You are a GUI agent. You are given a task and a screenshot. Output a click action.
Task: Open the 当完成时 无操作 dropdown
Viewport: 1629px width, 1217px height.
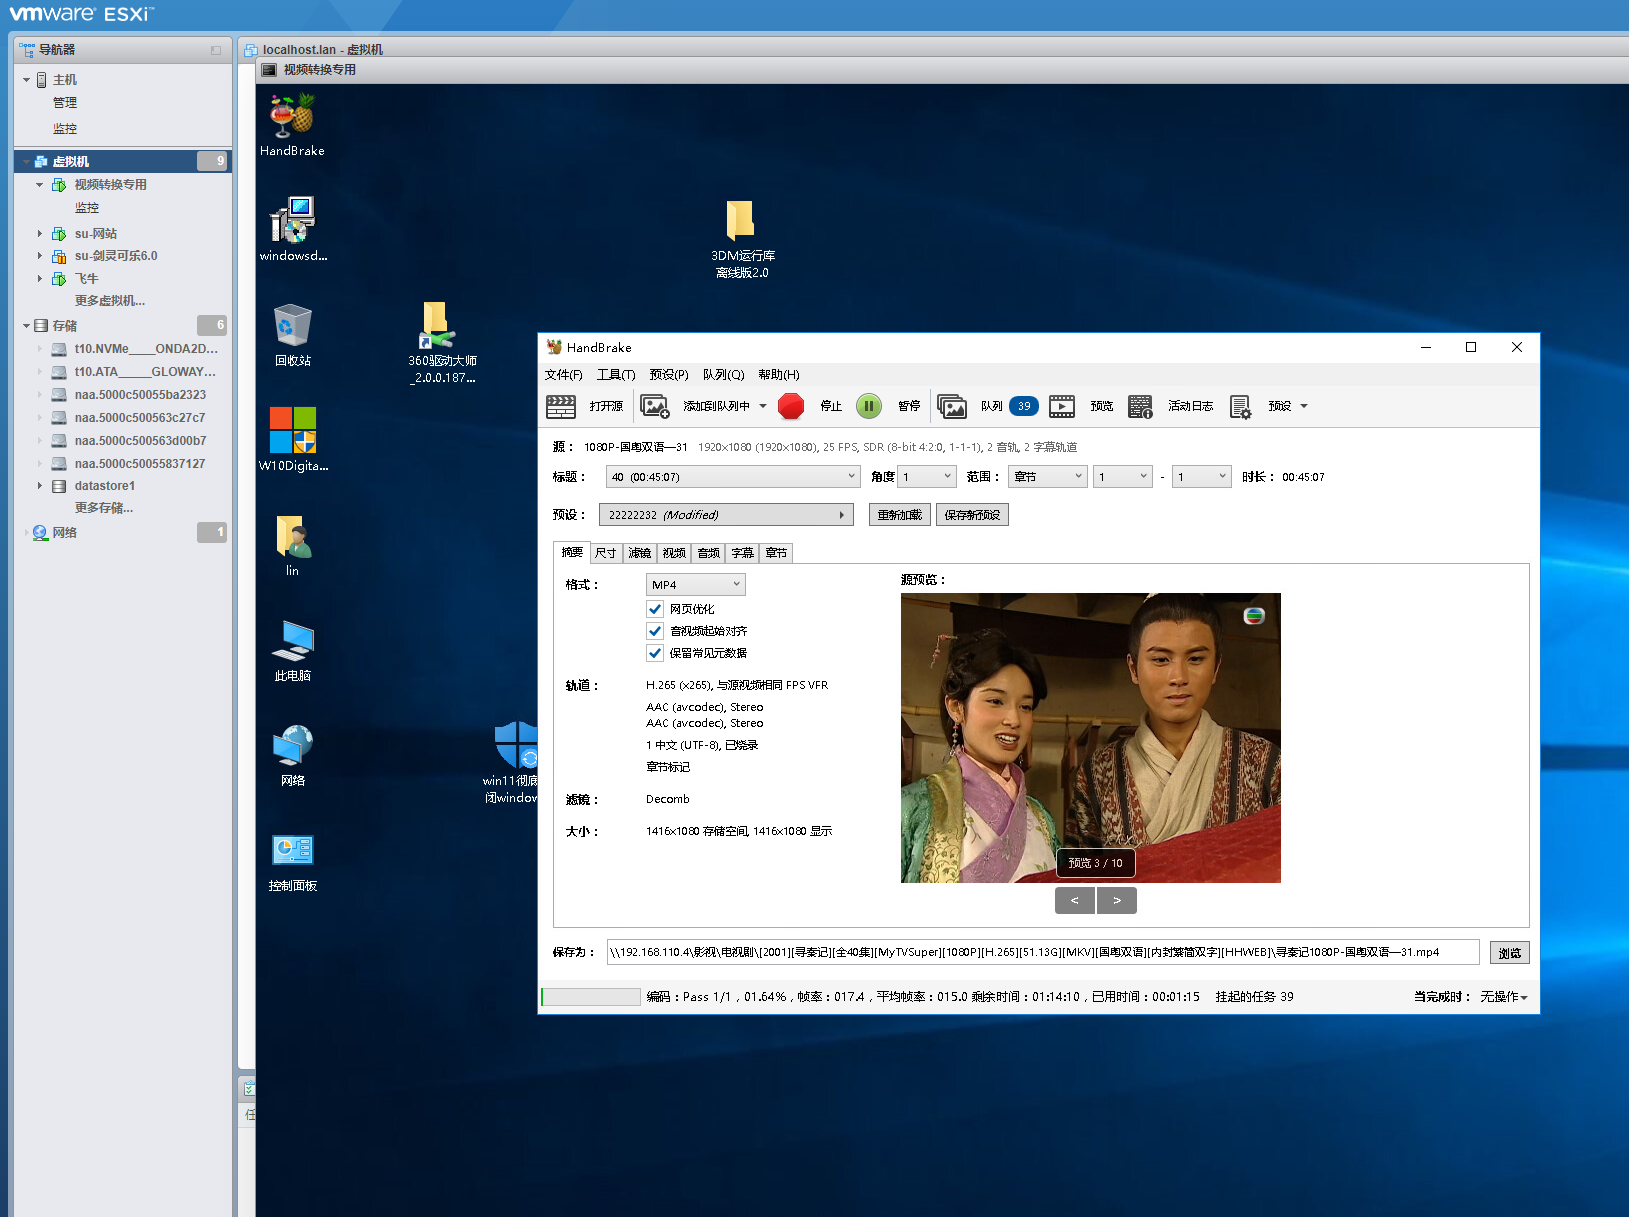[1504, 997]
